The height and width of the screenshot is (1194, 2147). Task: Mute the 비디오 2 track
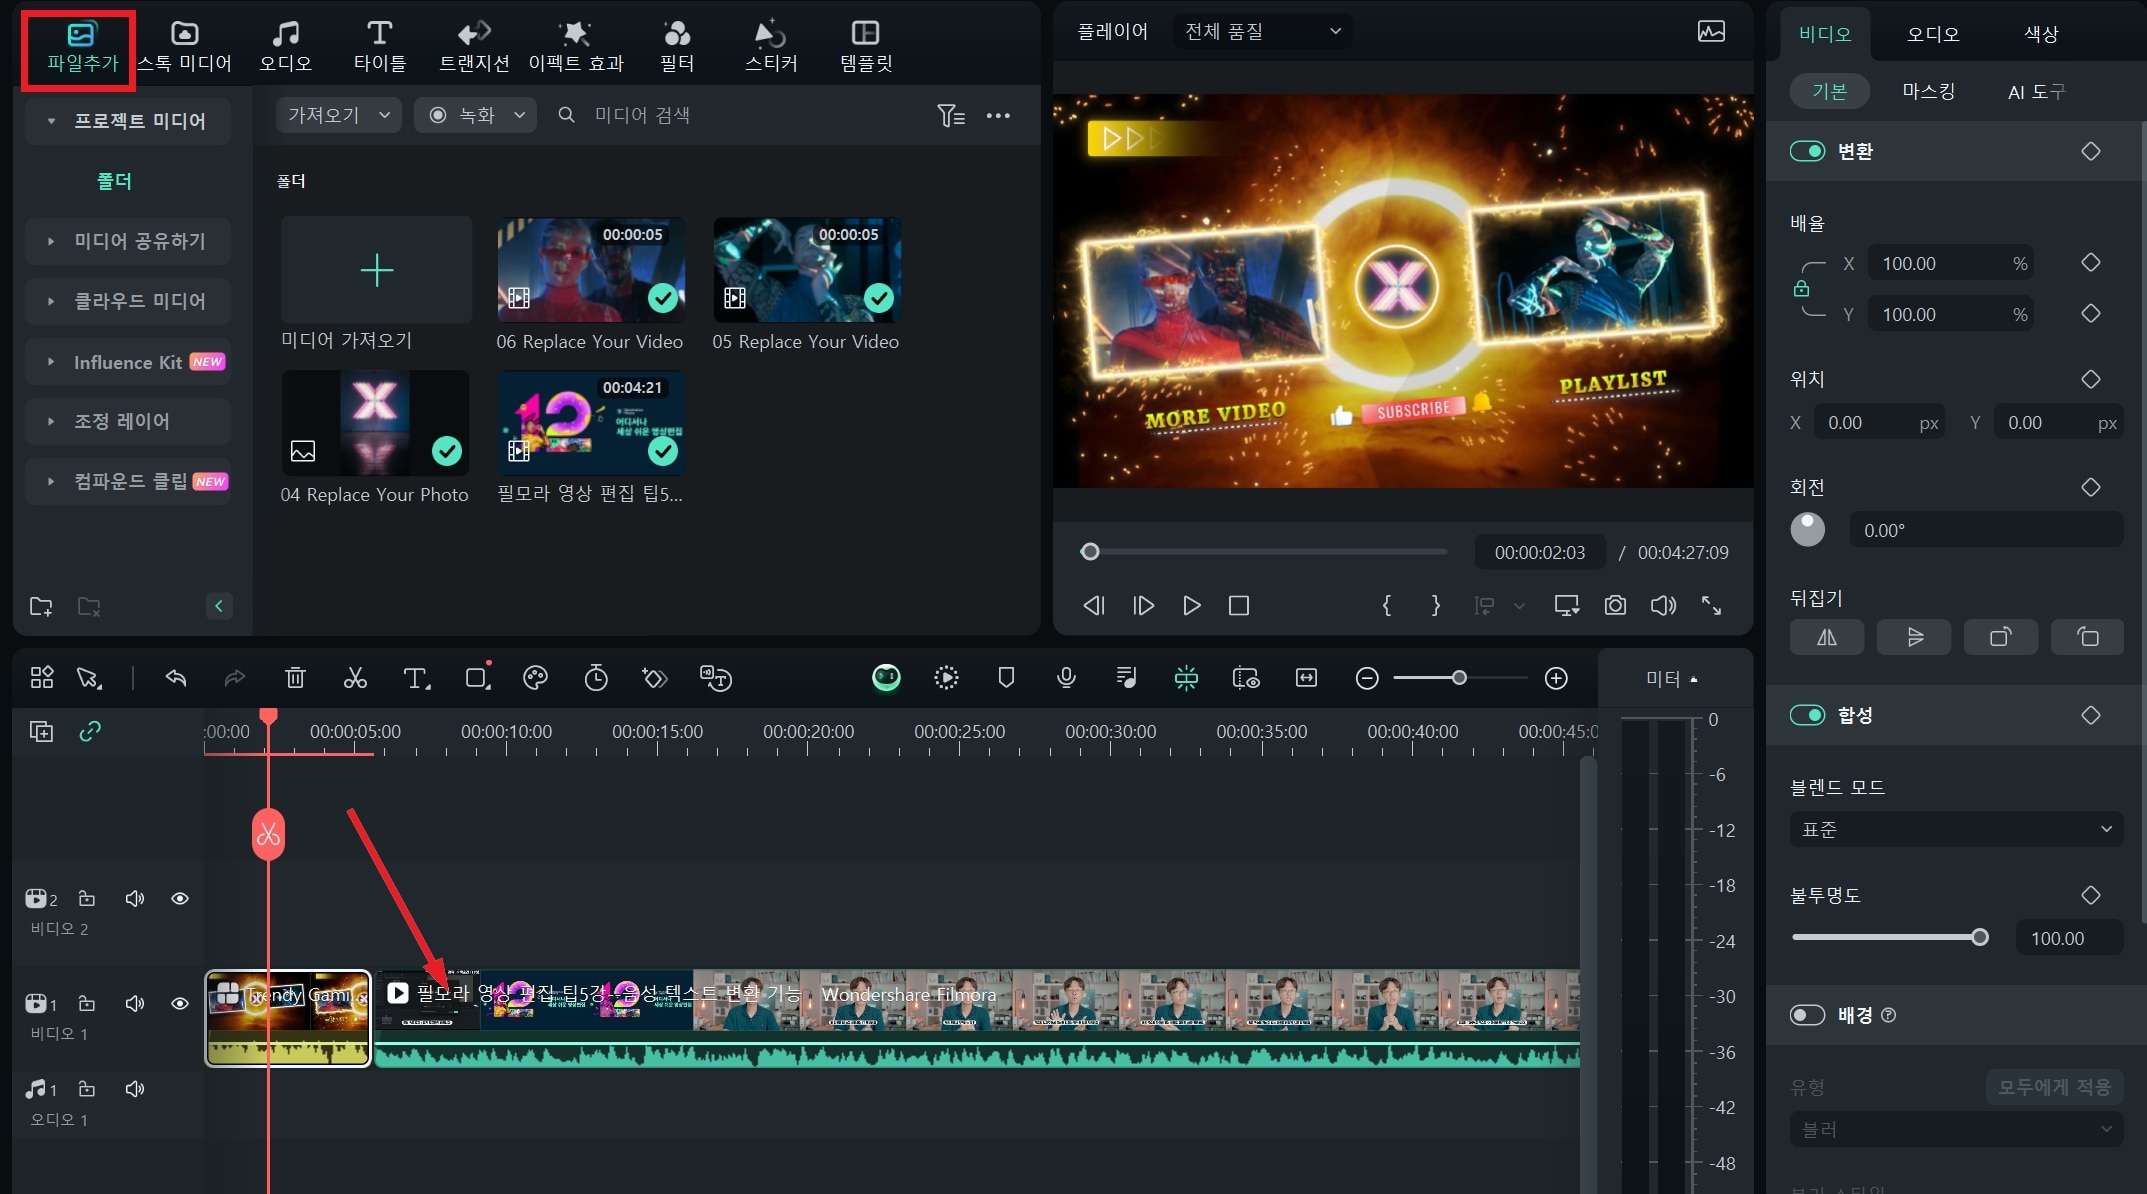coord(135,898)
